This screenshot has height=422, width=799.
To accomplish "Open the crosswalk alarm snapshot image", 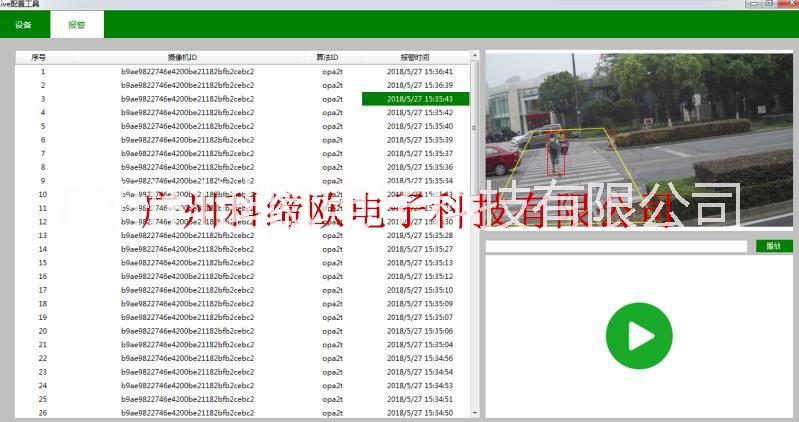I will tap(639, 140).
